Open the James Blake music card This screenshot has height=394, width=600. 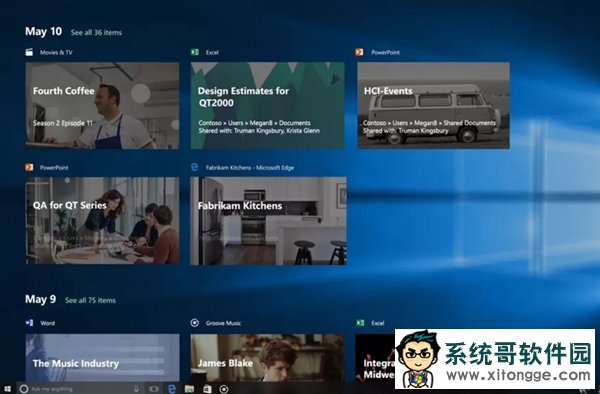pos(267,358)
